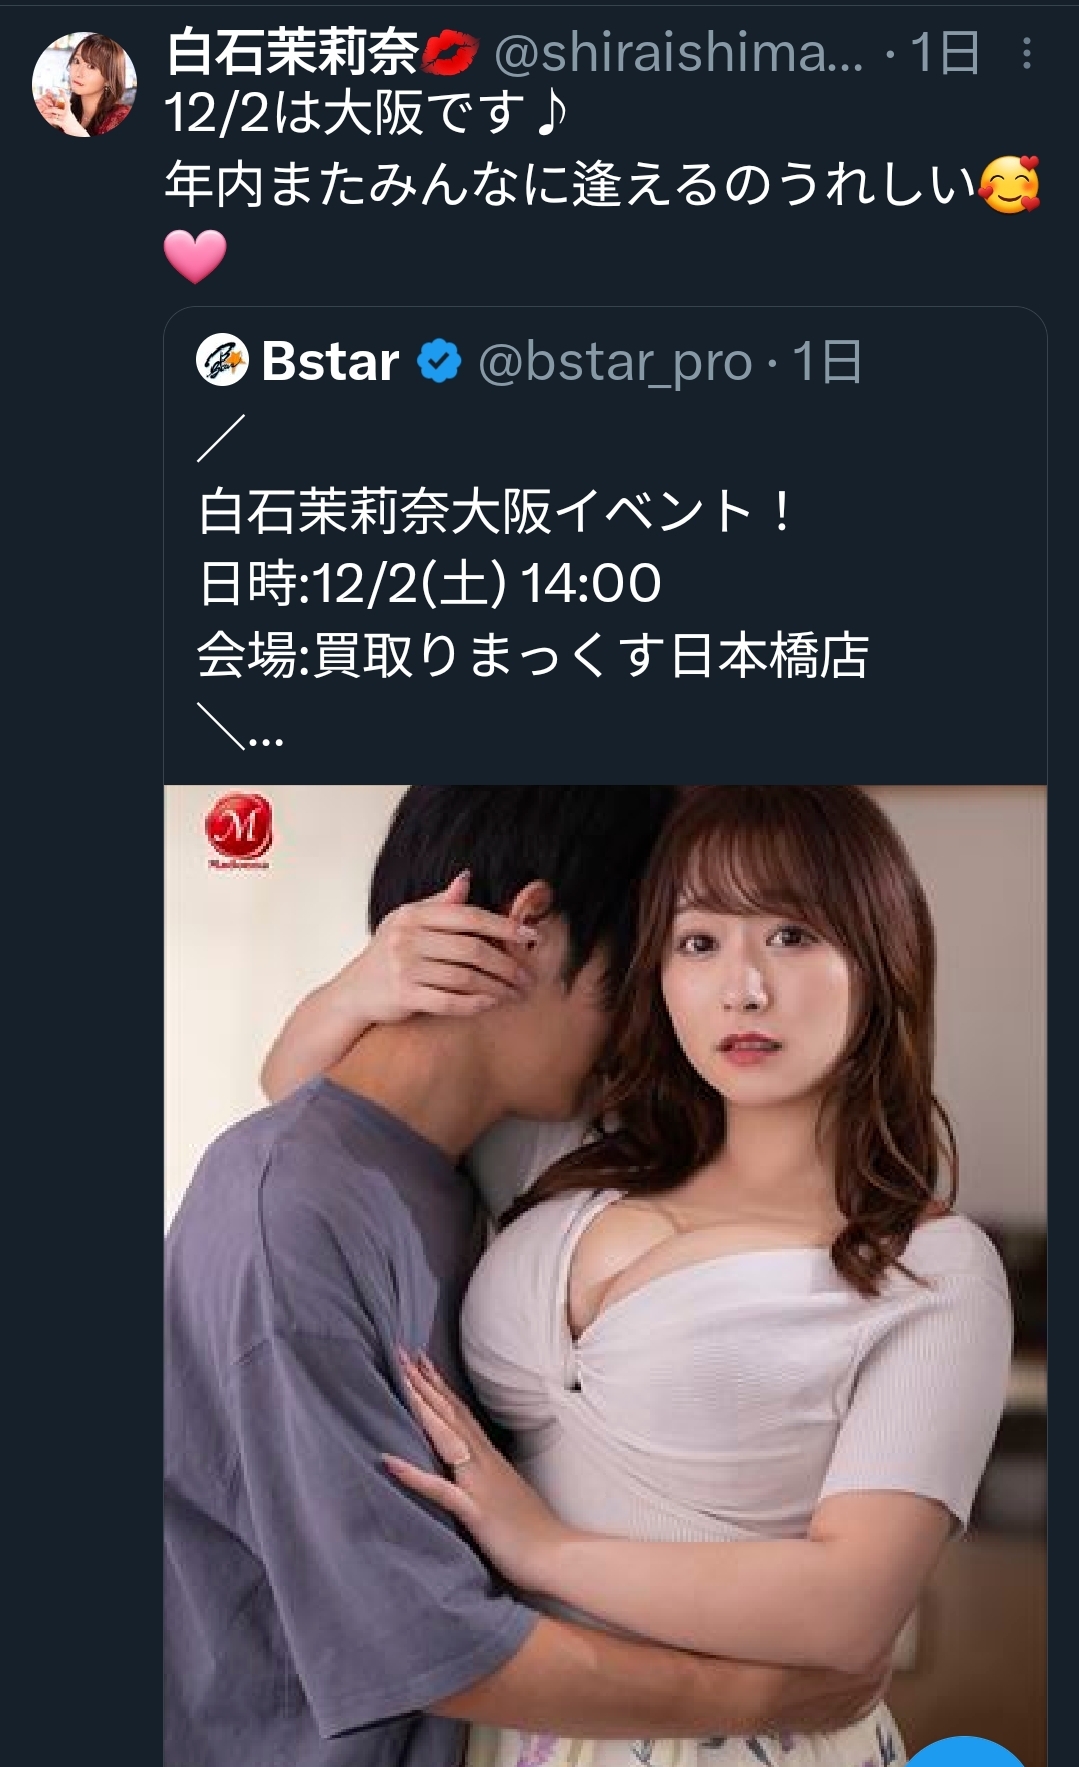Tap 白石茉莉奈's round profile avatar
The height and width of the screenshot is (1767, 1079).
pos(85,84)
